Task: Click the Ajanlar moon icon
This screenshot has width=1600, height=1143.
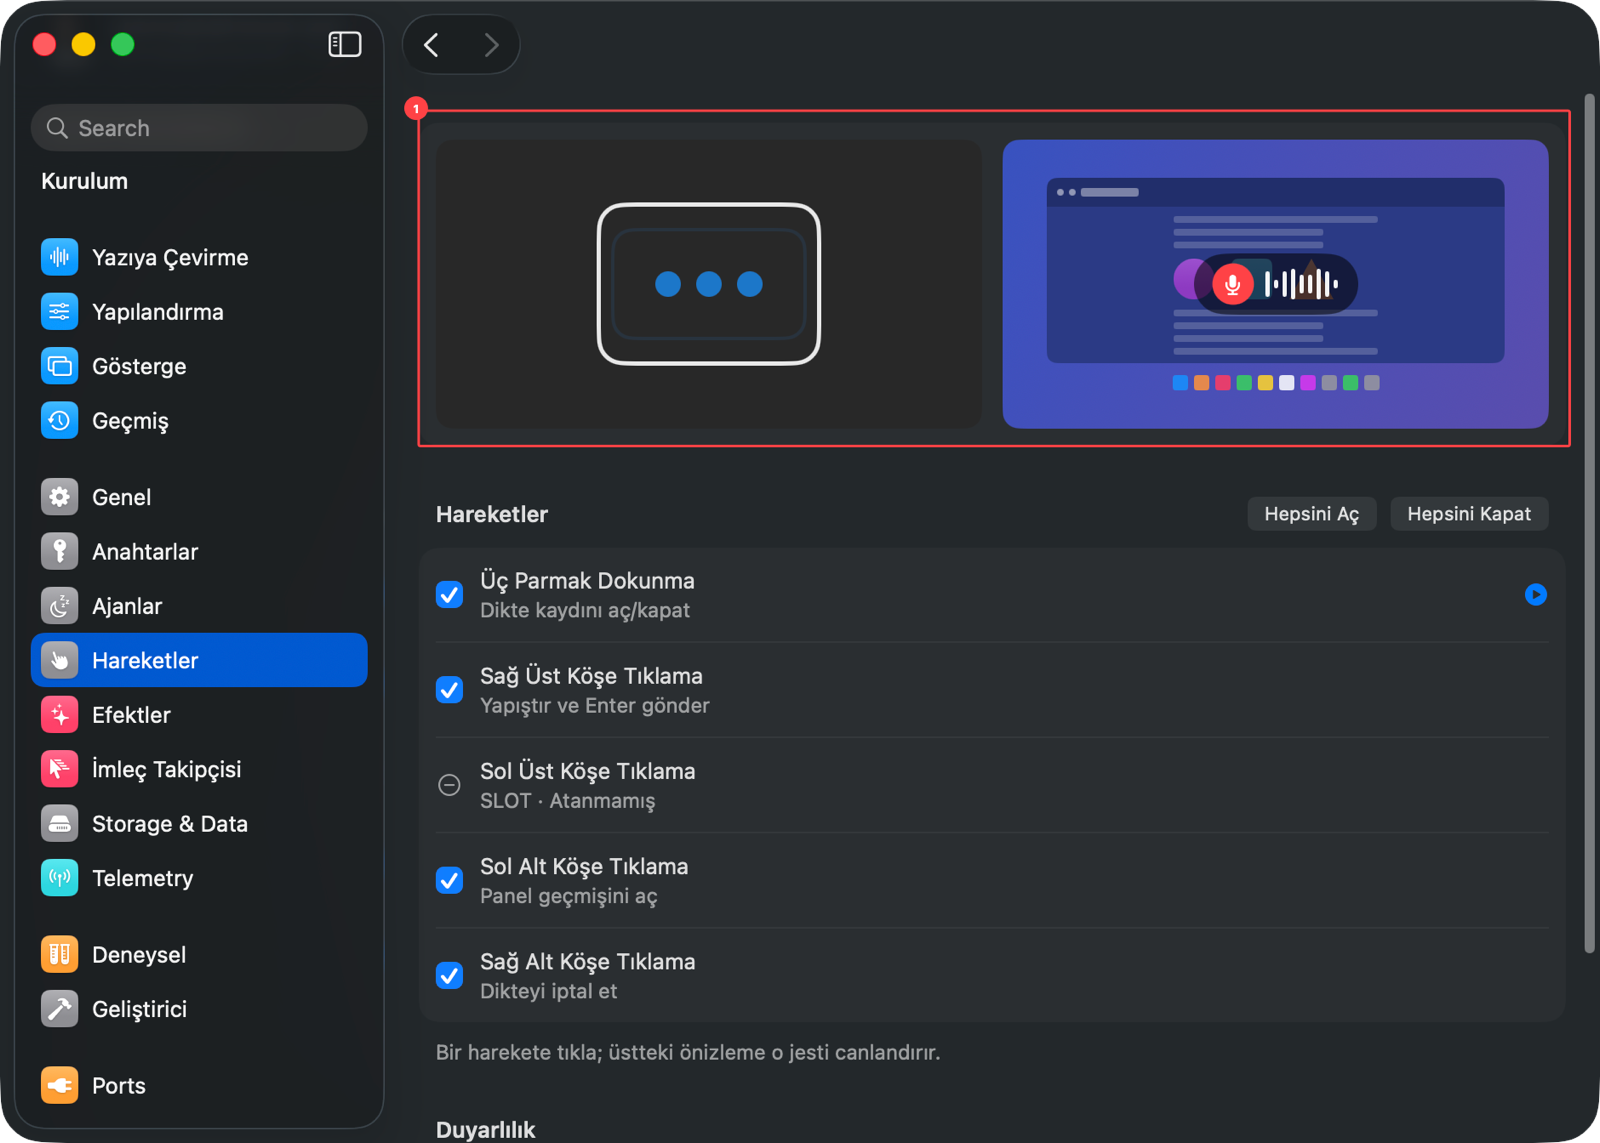Action: click(x=59, y=606)
